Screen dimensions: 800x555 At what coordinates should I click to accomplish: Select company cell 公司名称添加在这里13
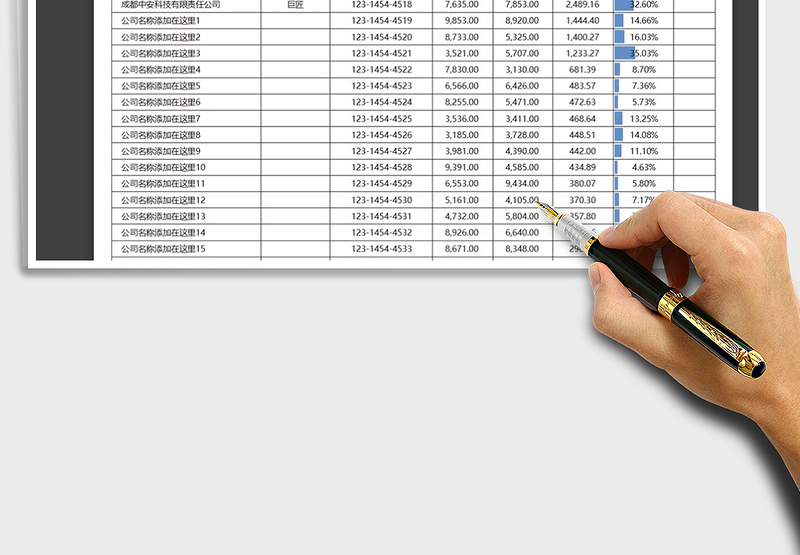[x=186, y=216]
